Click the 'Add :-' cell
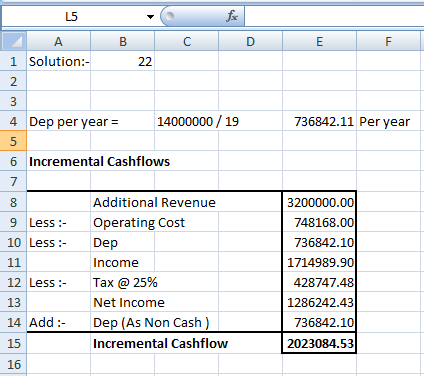This screenshot has height=376, width=424. [x=59, y=322]
